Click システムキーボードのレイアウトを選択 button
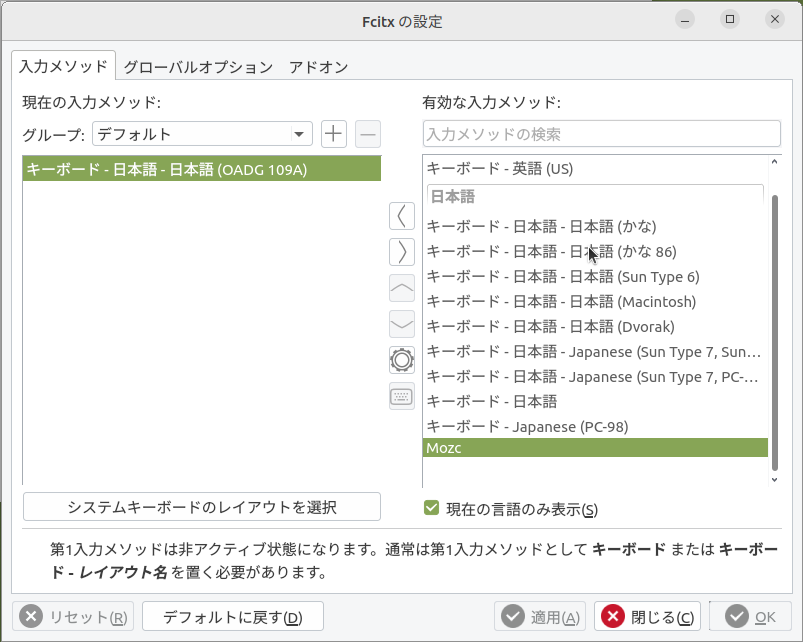 click(x=201, y=507)
